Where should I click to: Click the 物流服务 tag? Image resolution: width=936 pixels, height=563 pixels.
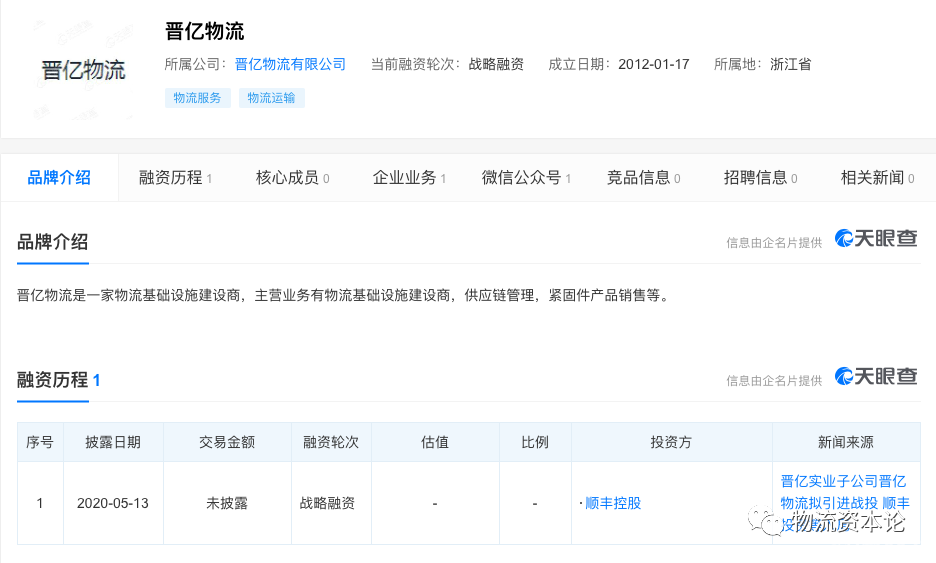[198, 98]
